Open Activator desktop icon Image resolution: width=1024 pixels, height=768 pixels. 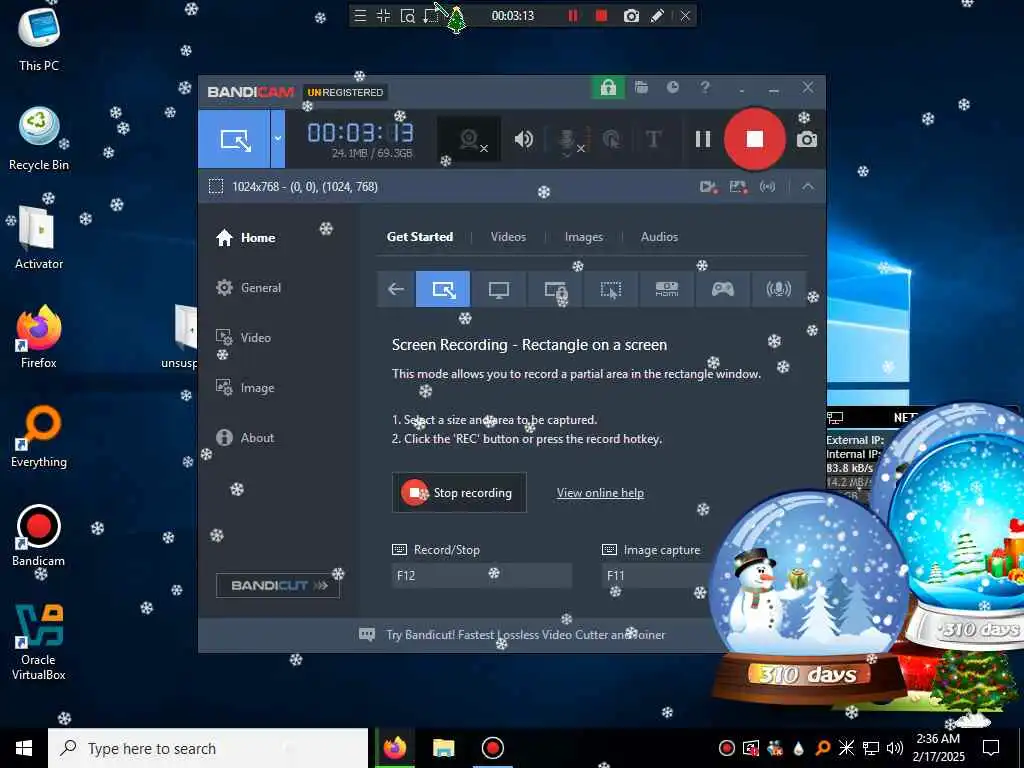pyautogui.click(x=39, y=238)
